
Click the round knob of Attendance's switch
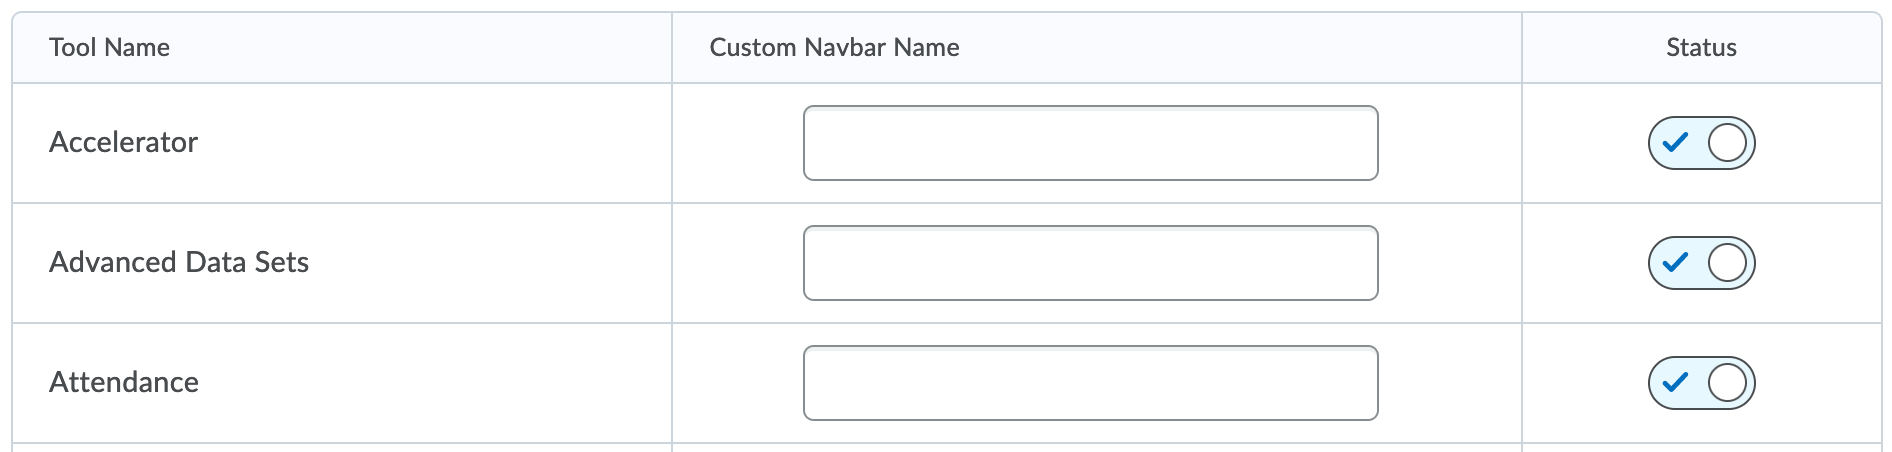click(1727, 383)
